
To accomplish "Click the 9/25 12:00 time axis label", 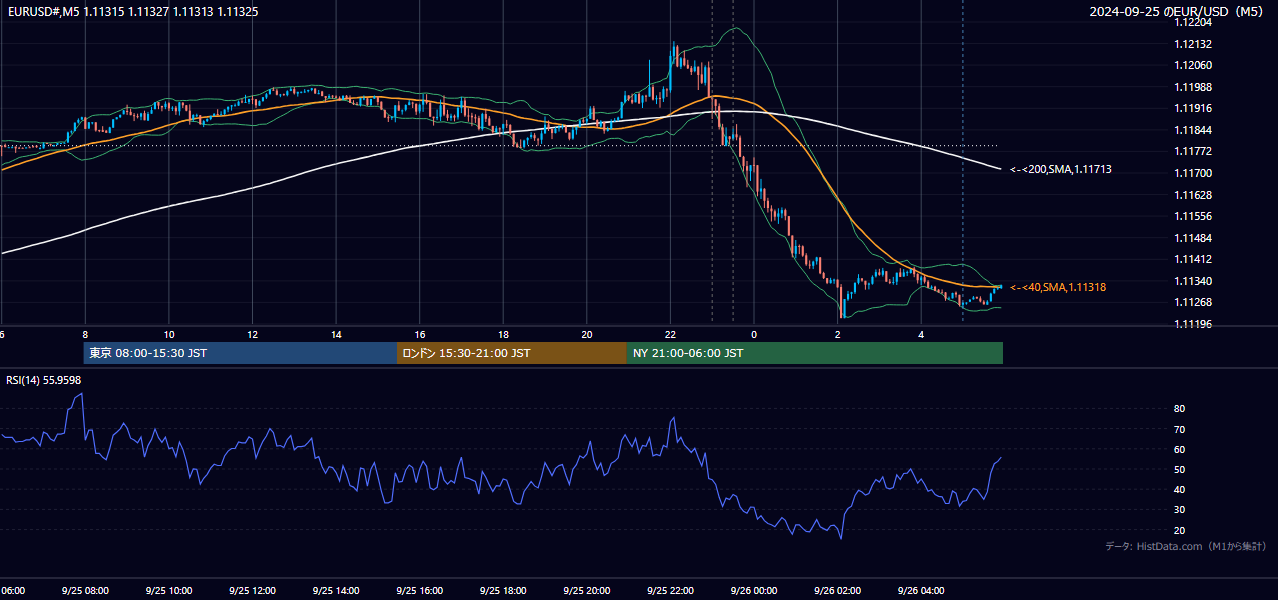I will tap(252, 591).
